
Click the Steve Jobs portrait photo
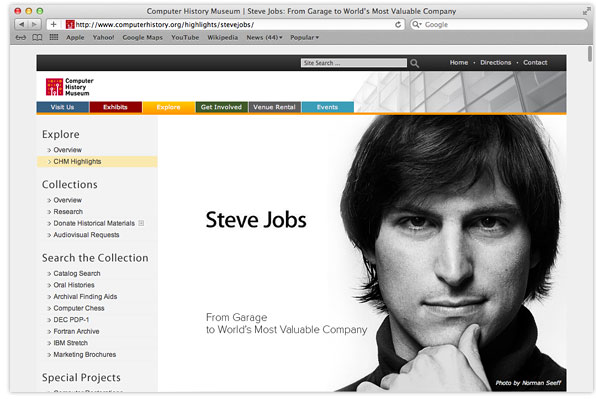[x=452, y=253]
